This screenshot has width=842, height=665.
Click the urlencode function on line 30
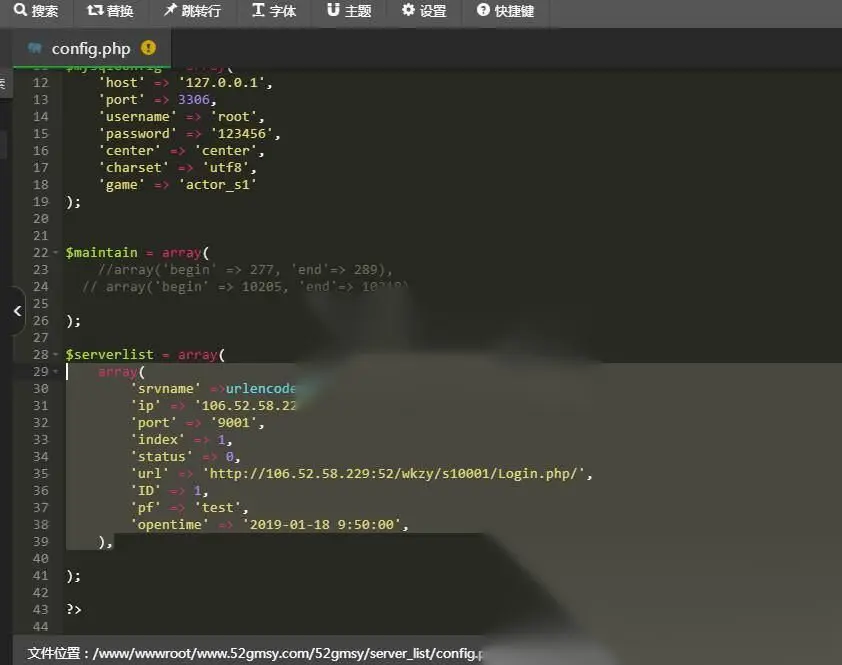pos(260,389)
